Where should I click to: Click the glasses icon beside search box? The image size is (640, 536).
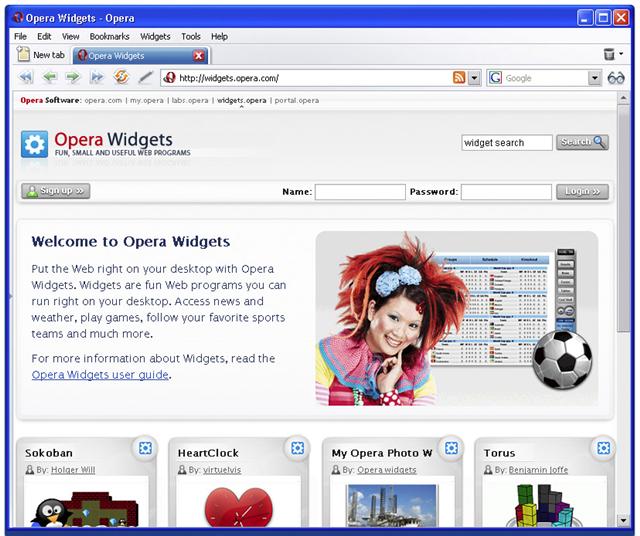616,78
